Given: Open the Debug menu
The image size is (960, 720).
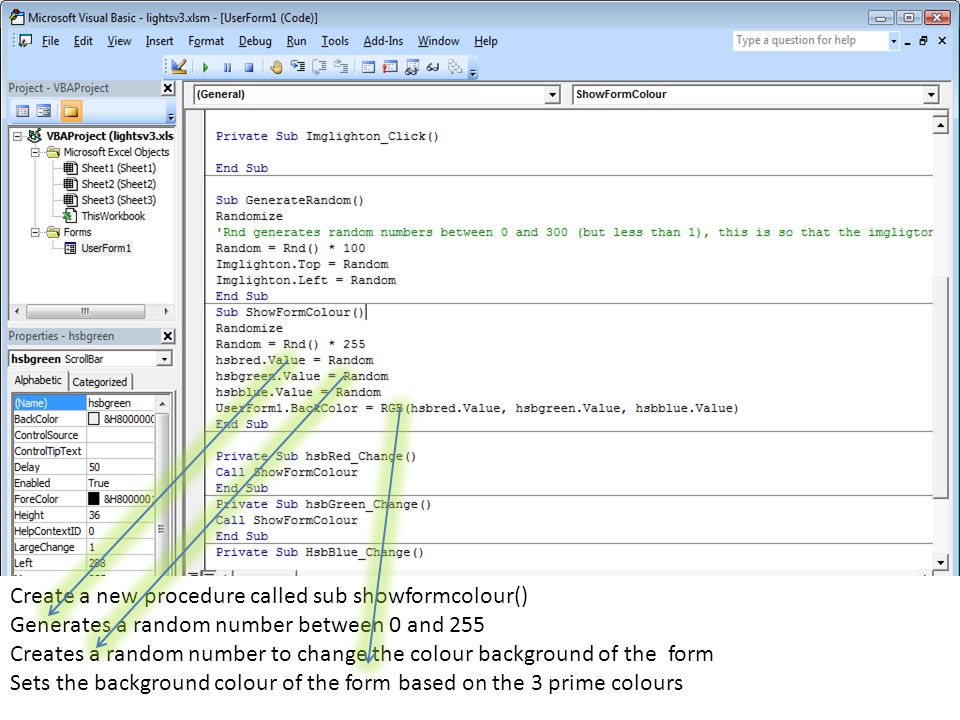Looking at the screenshot, I should point(255,41).
